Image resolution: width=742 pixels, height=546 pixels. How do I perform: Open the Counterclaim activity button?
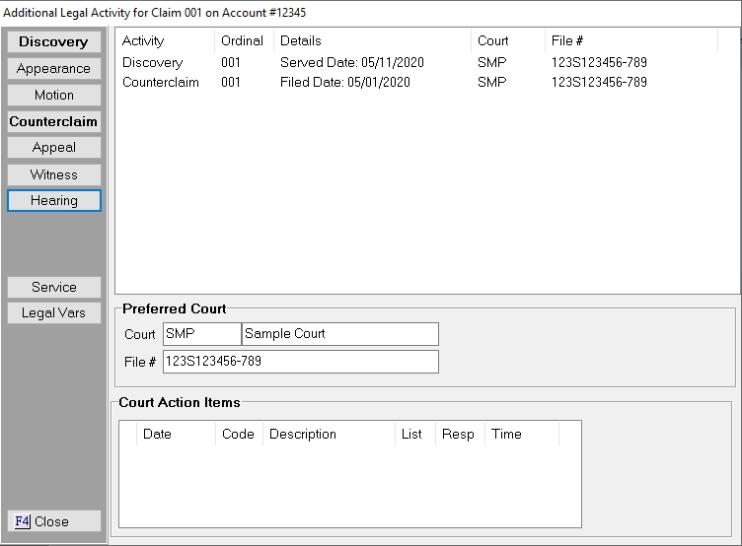54,121
